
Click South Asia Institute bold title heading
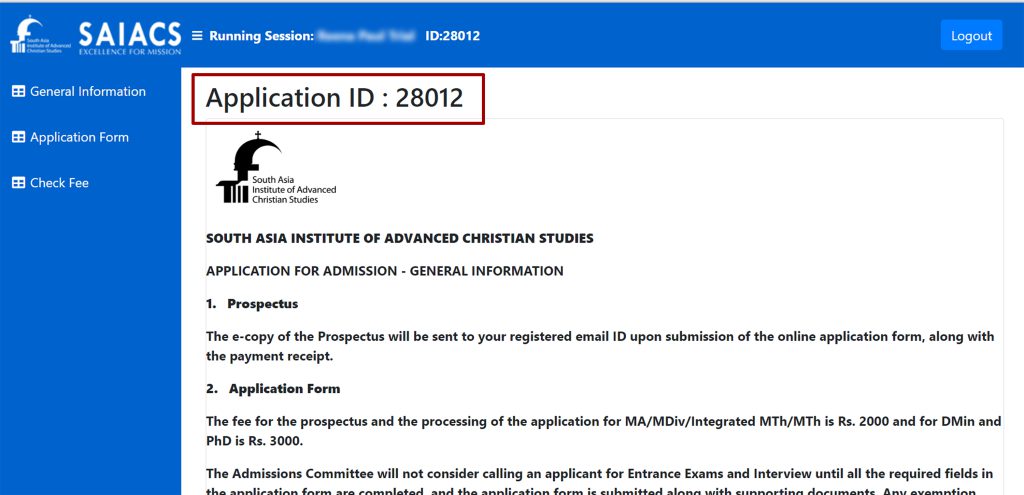coord(400,238)
